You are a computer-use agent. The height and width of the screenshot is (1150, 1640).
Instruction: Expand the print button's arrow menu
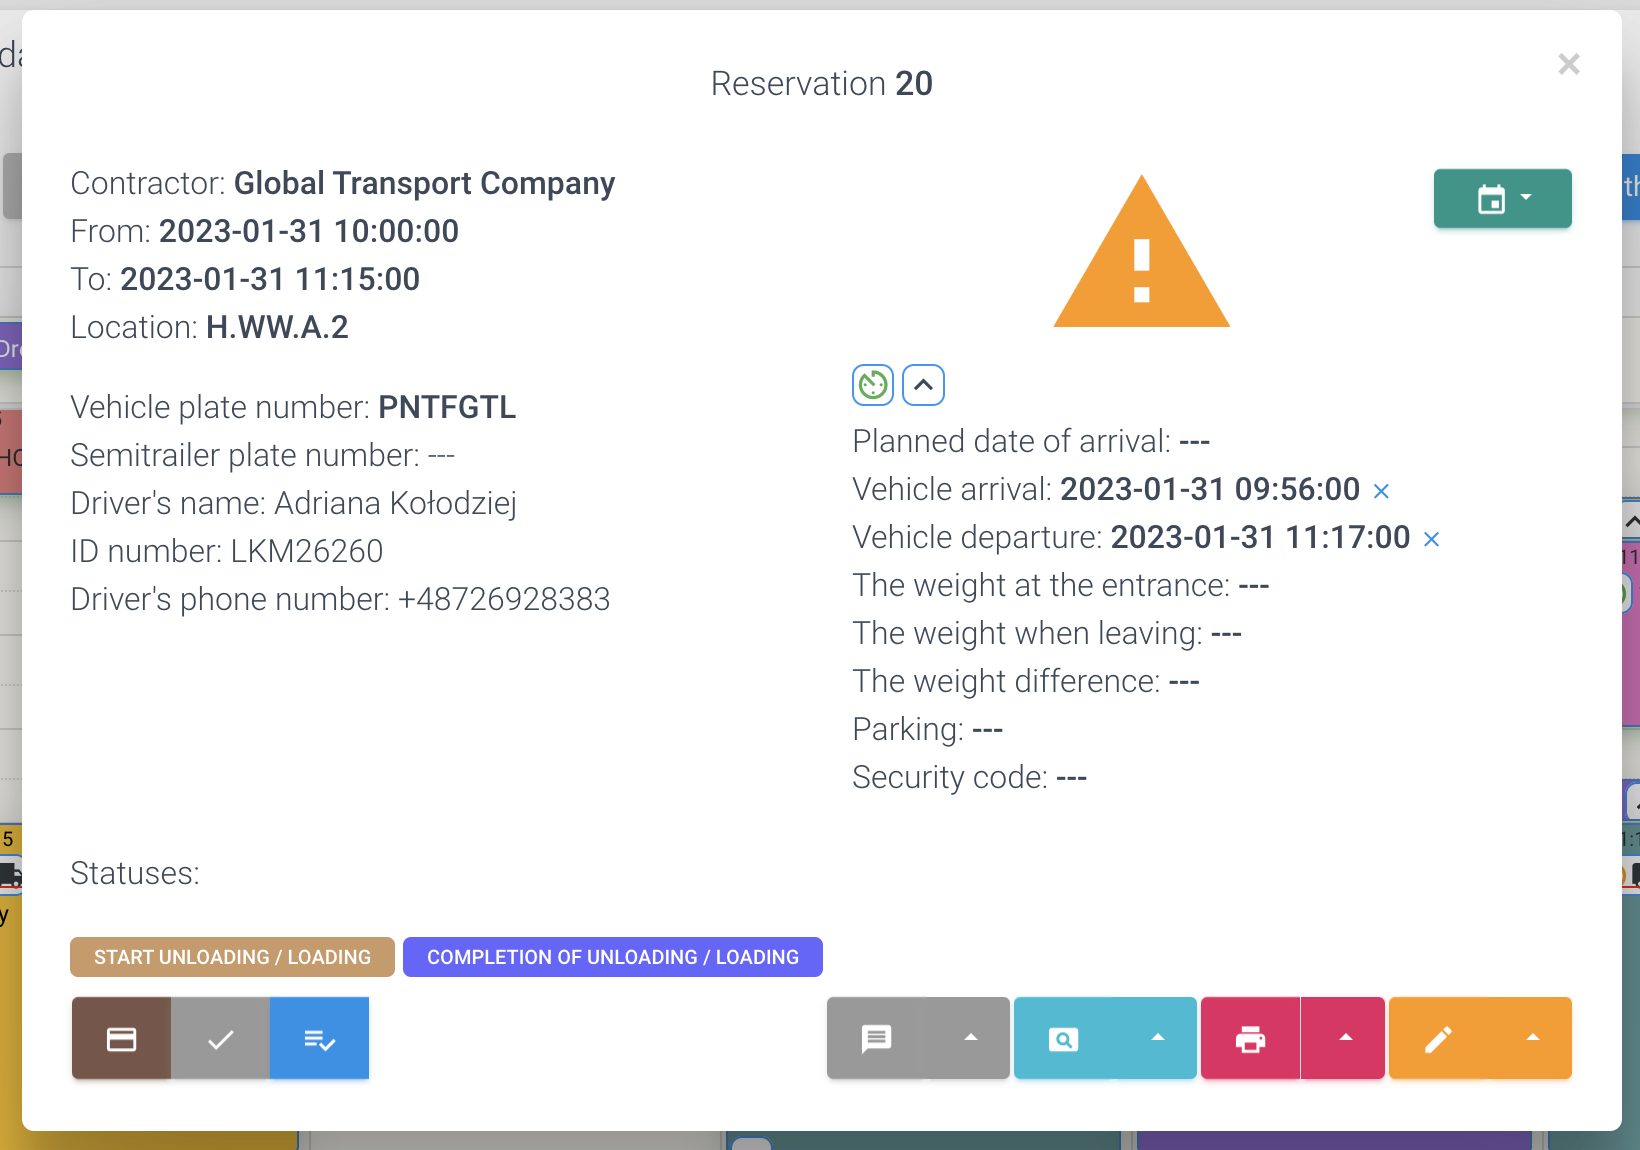tap(1345, 1038)
